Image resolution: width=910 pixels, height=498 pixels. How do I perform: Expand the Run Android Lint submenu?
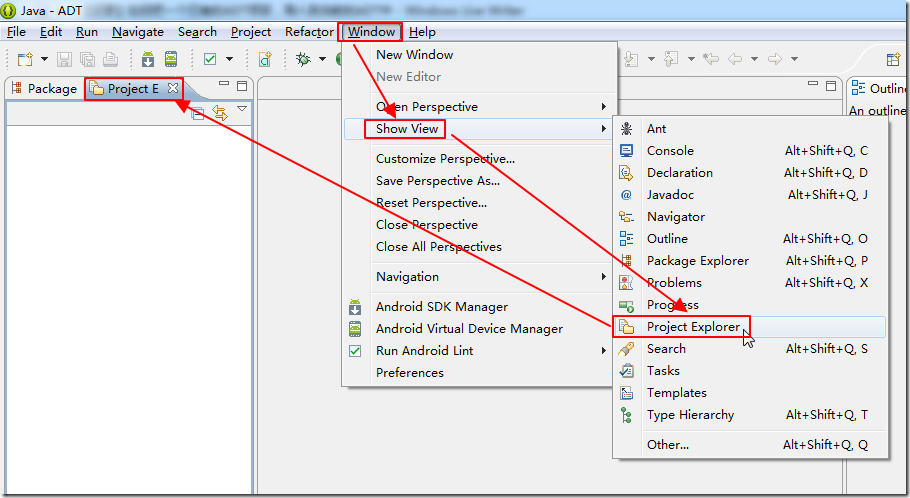tap(478, 351)
